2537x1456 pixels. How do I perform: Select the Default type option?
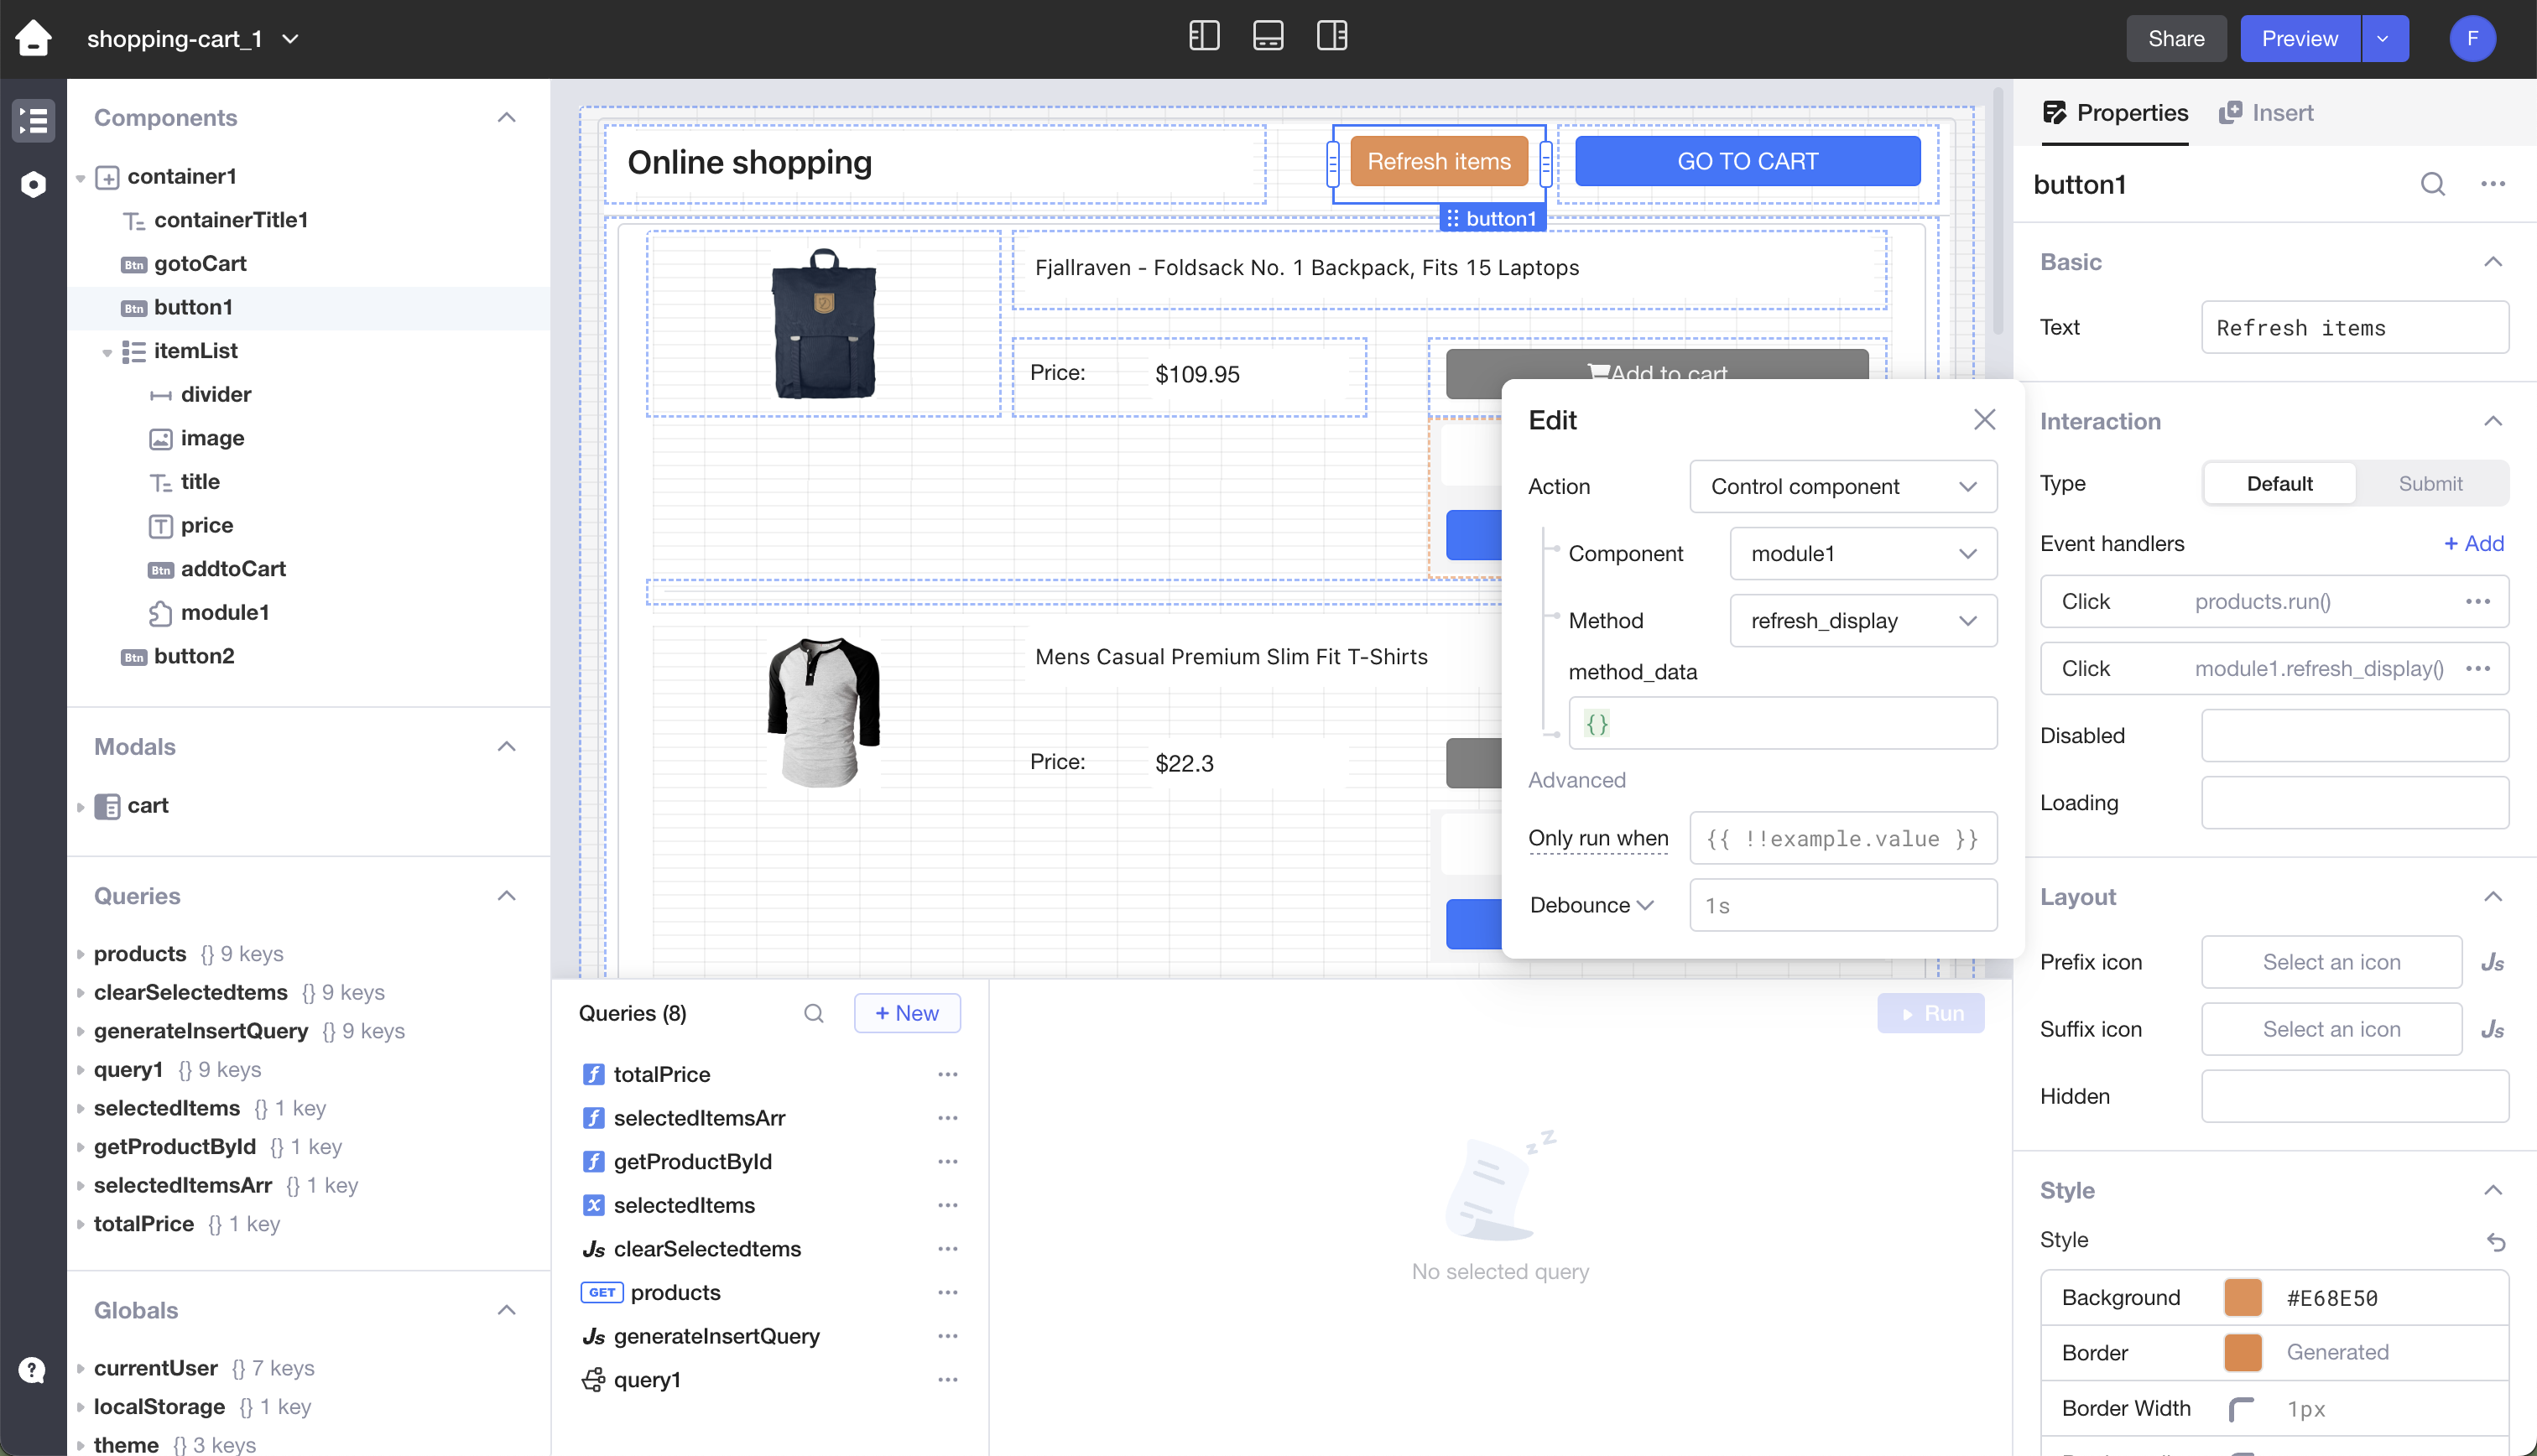pyautogui.click(x=2279, y=483)
